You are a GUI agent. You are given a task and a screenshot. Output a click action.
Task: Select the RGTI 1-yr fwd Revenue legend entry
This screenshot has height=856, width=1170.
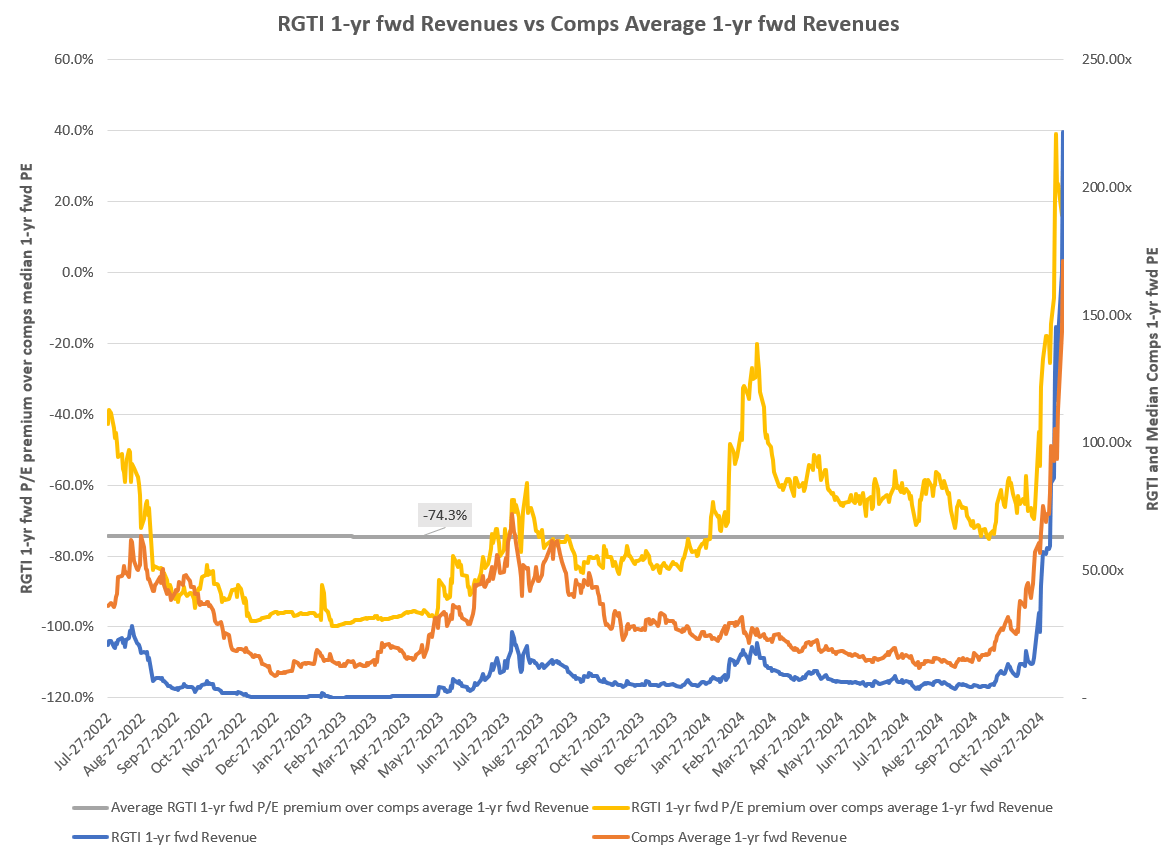coord(165,837)
